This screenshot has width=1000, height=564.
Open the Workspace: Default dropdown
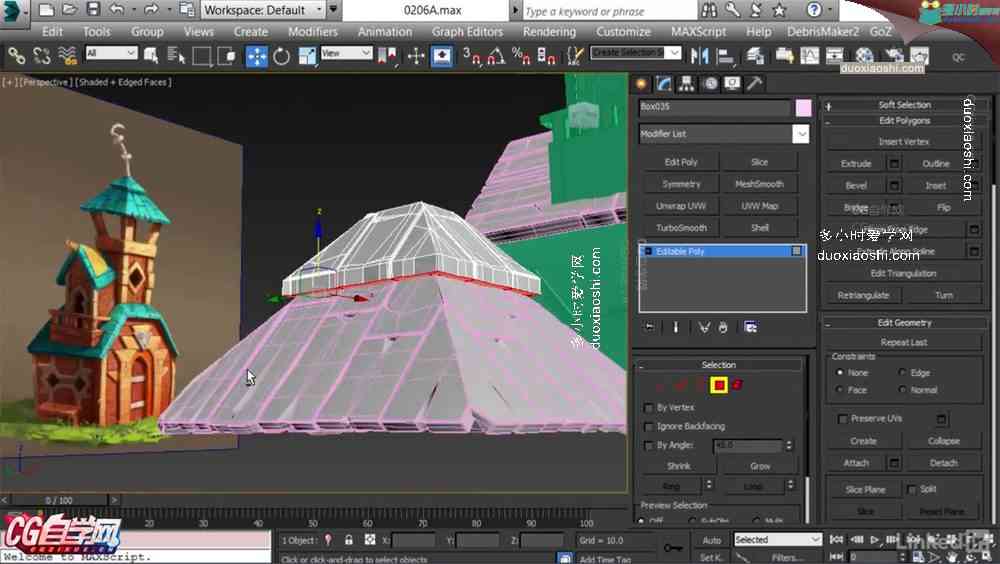point(264,10)
